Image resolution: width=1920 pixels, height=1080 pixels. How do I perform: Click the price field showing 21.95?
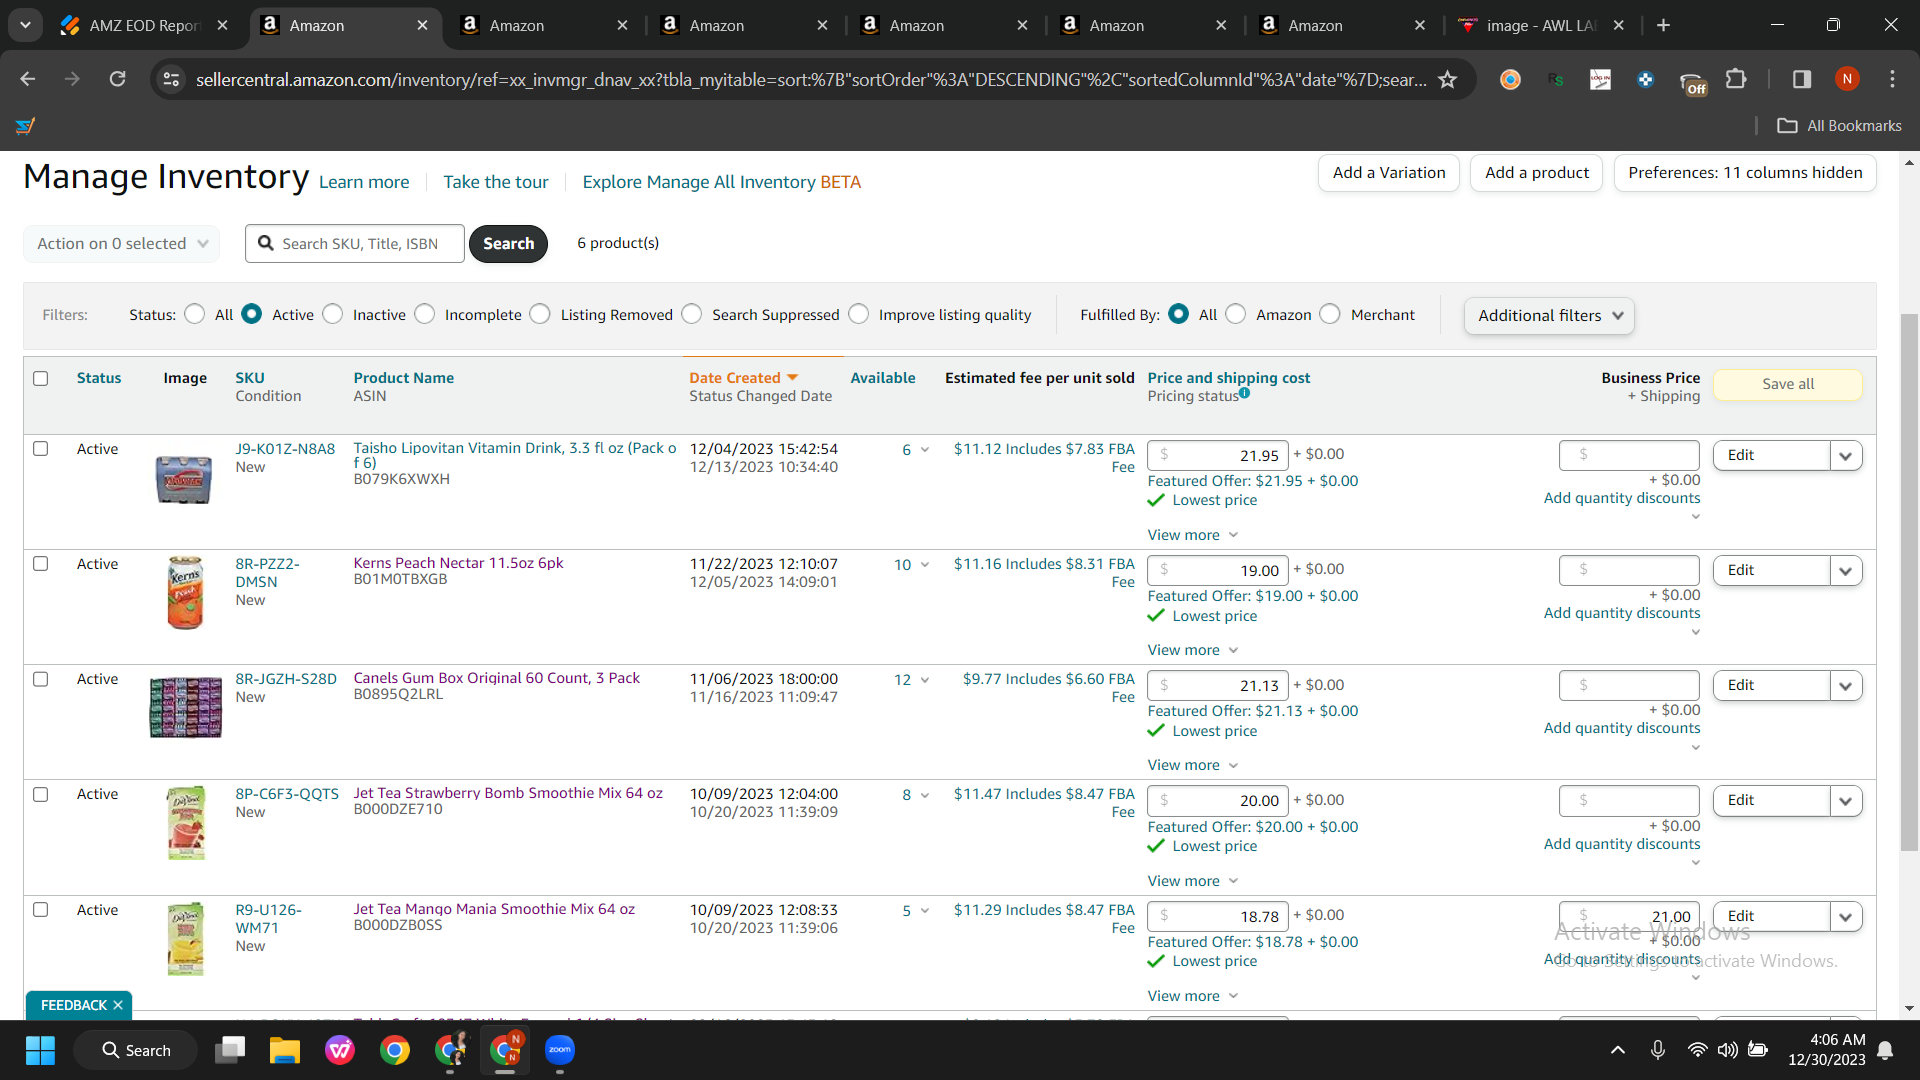pyautogui.click(x=1218, y=455)
